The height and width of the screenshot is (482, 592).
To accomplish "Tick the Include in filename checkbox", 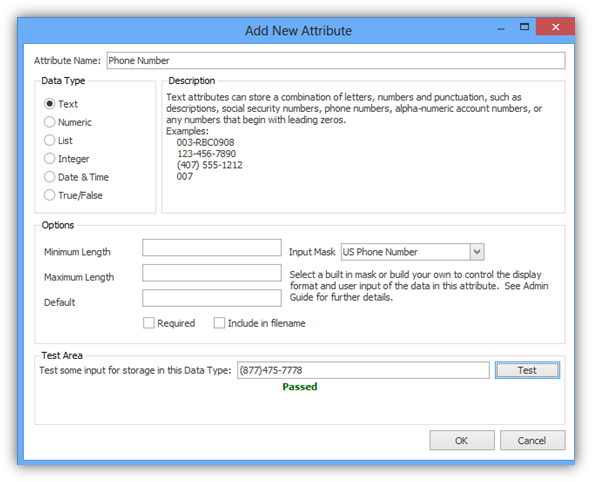I will (219, 323).
